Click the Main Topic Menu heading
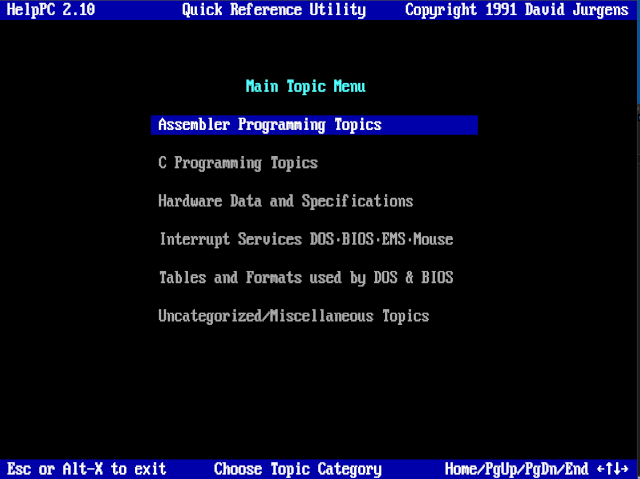This screenshot has width=640, height=479. coord(306,87)
